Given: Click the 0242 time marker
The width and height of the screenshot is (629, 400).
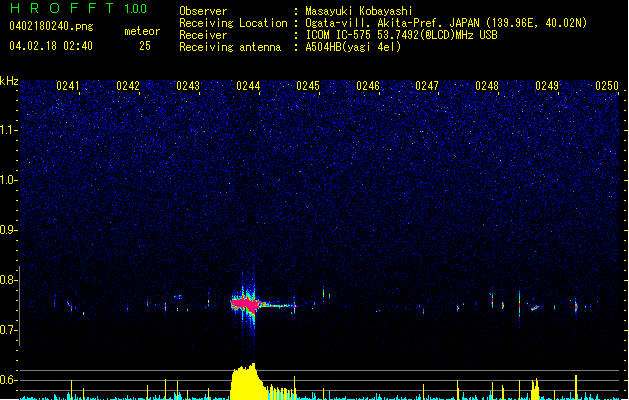Looking at the screenshot, I should [128, 86].
